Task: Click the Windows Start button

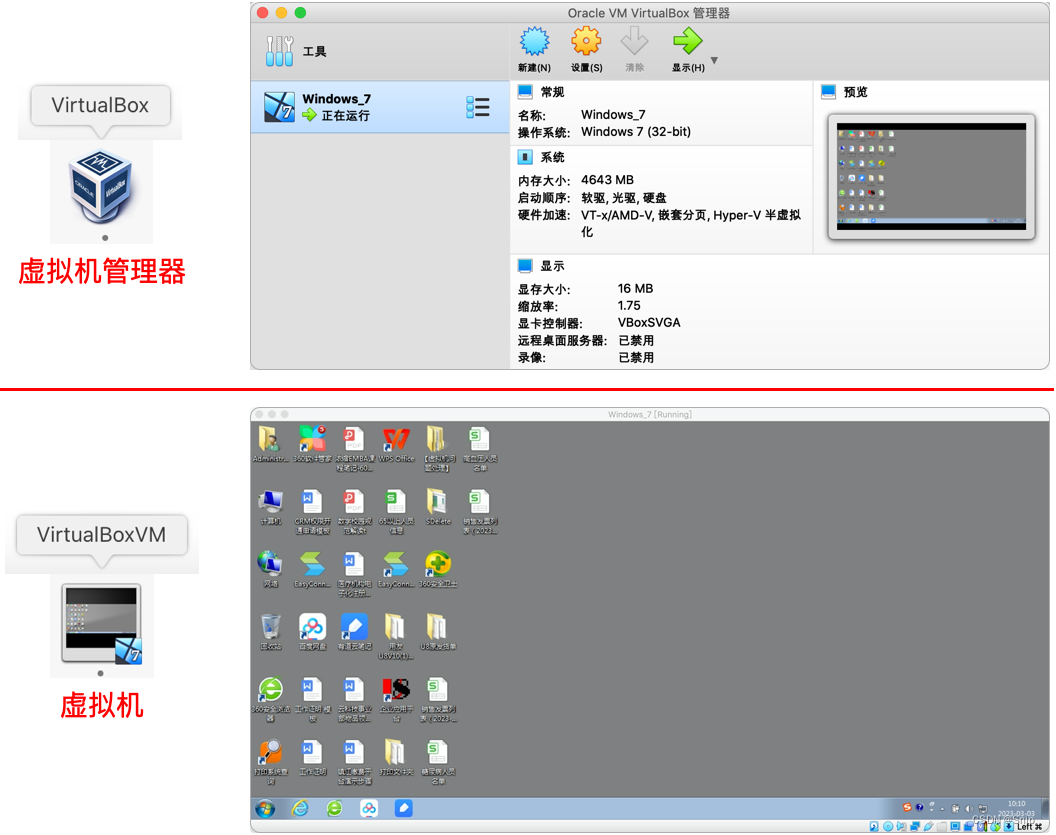Action: pyautogui.click(x=265, y=808)
